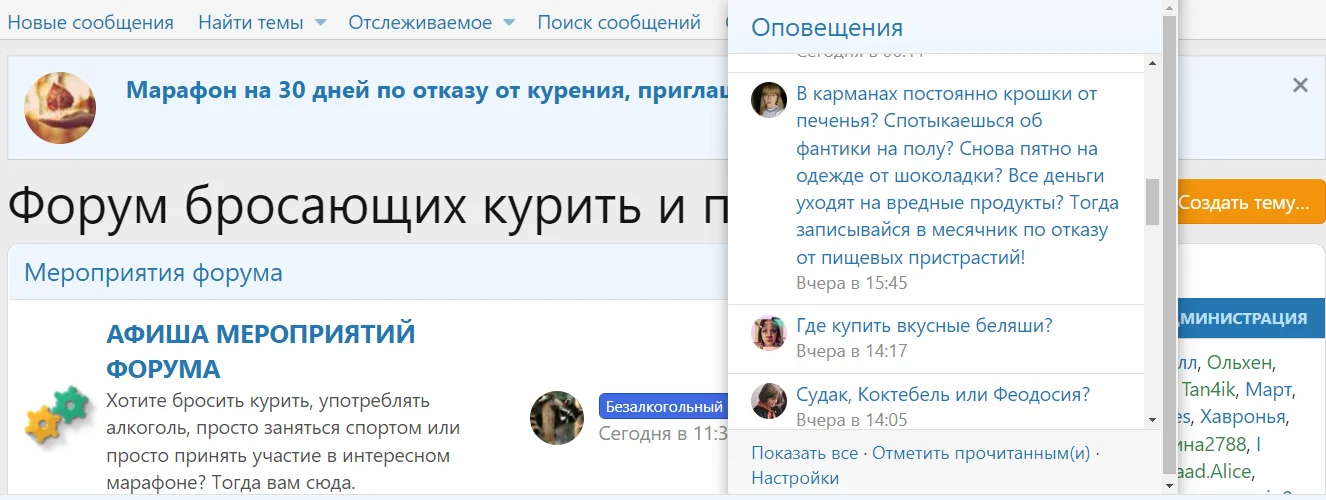Click Отметить прочитанным(и)
This screenshot has height=500, width=1326.
tap(981, 453)
